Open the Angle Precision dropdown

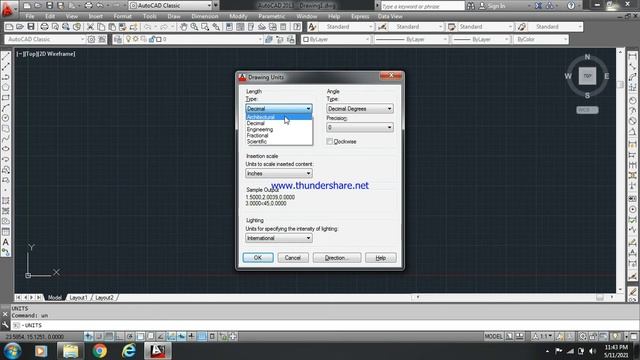pyautogui.click(x=360, y=127)
